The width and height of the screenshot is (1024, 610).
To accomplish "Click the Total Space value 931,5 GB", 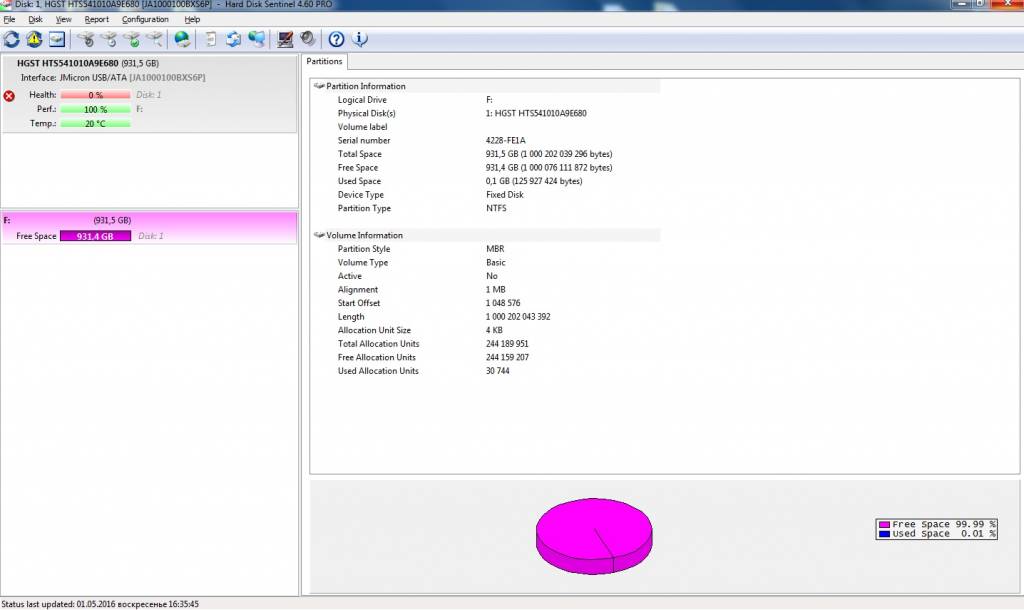I will (x=549, y=154).
